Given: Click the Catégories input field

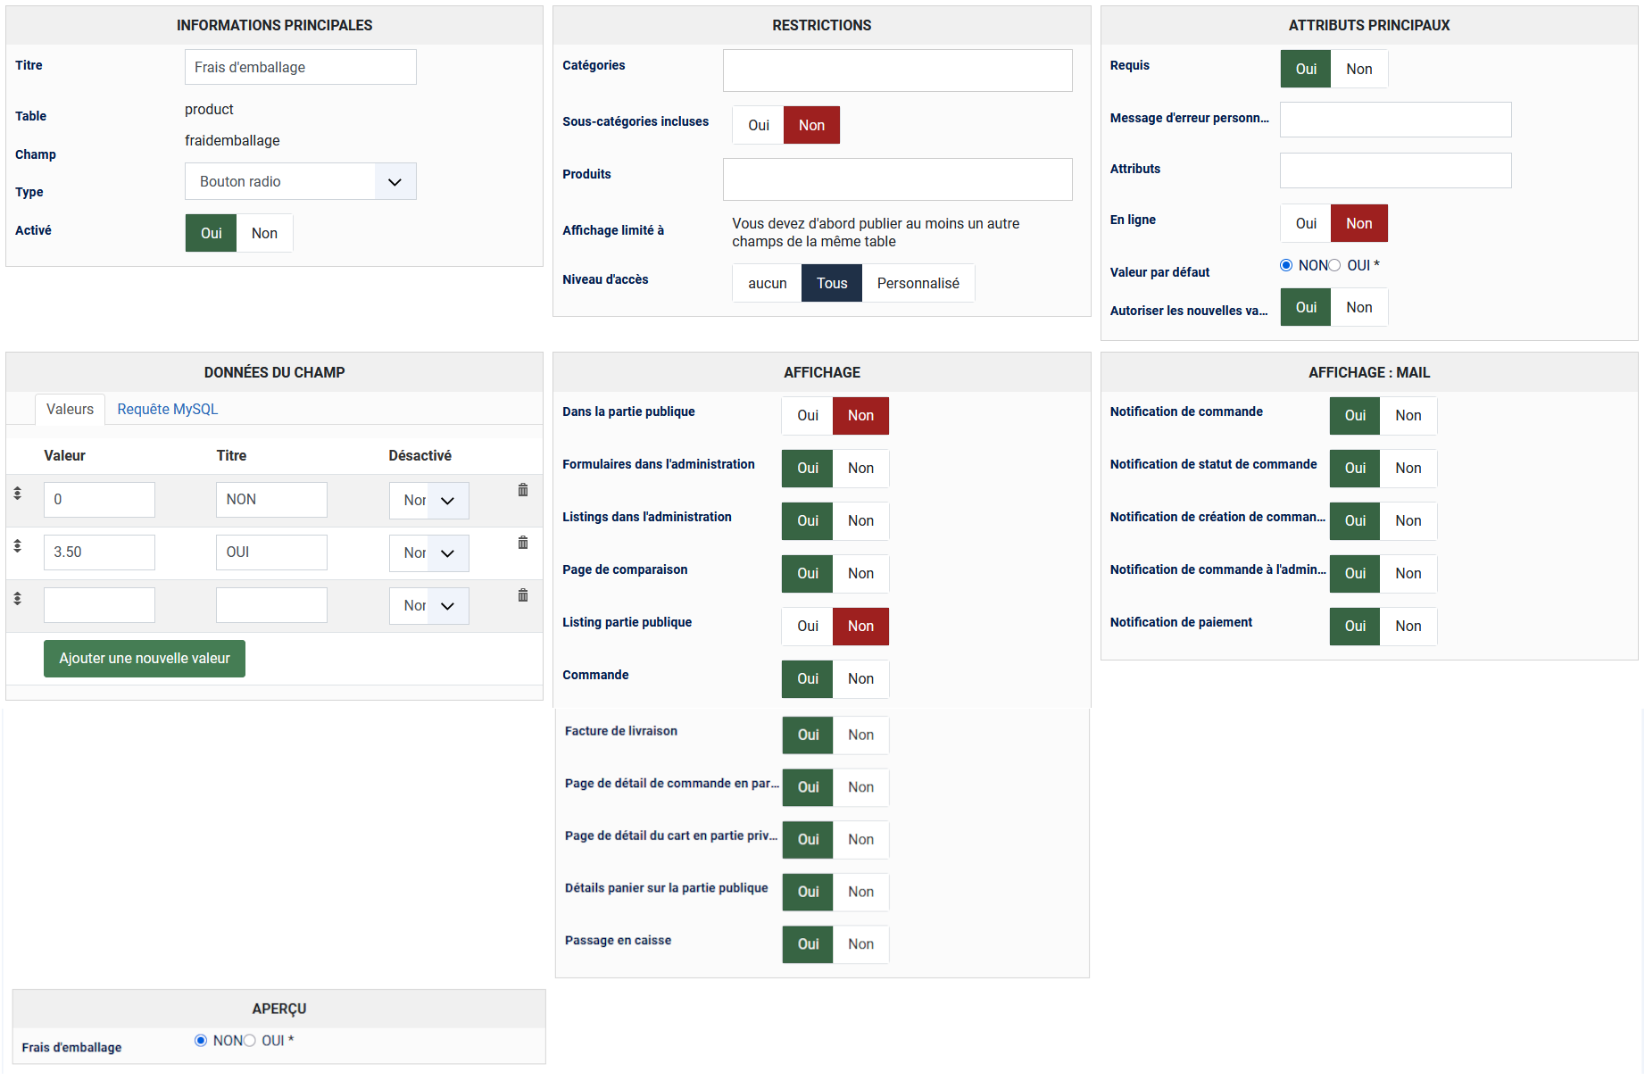Looking at the screenshot, I should 897,71.
